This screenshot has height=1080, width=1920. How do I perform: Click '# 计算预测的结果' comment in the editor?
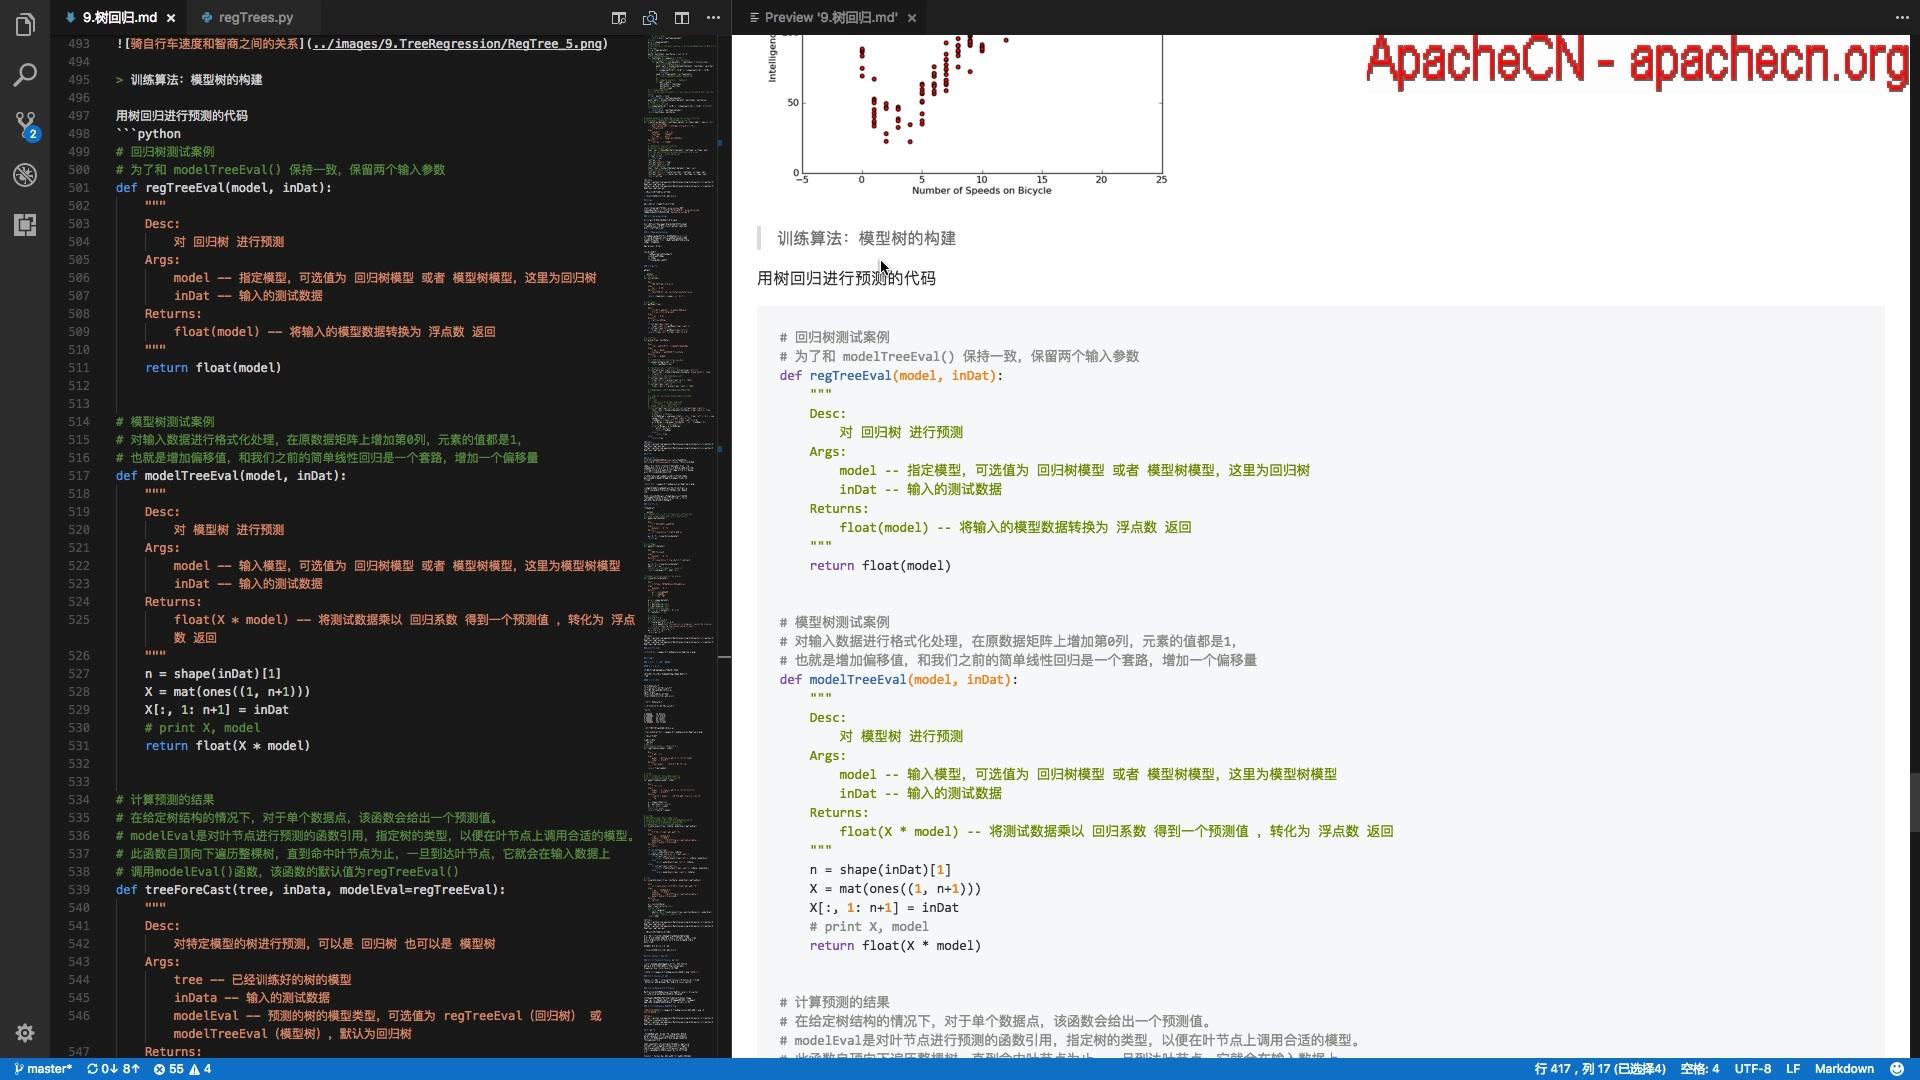(165, 800)
